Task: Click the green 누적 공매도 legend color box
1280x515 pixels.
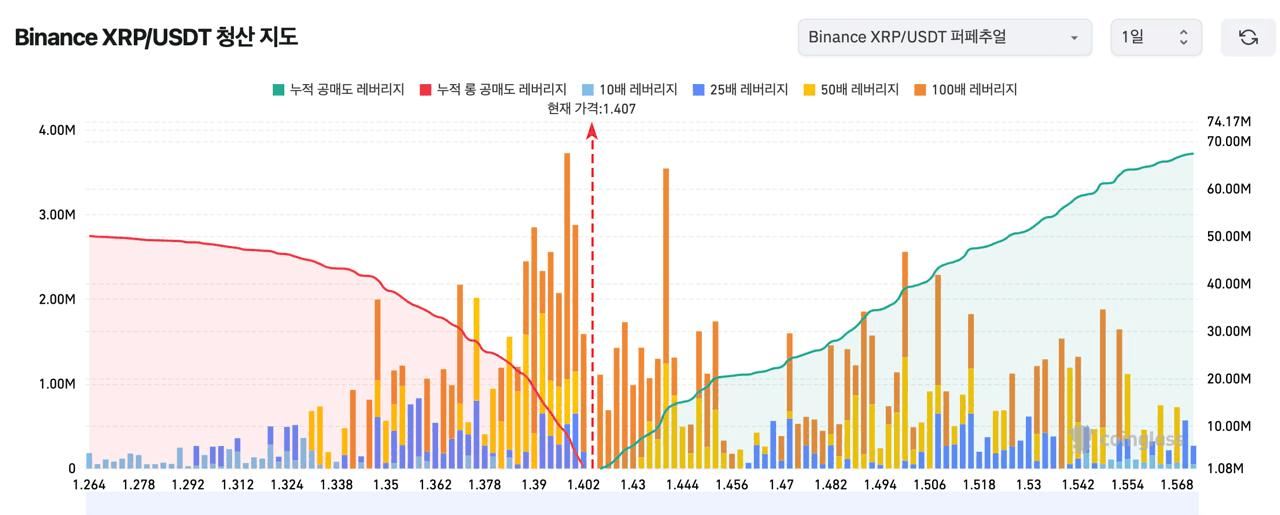Action: (278, 89)
